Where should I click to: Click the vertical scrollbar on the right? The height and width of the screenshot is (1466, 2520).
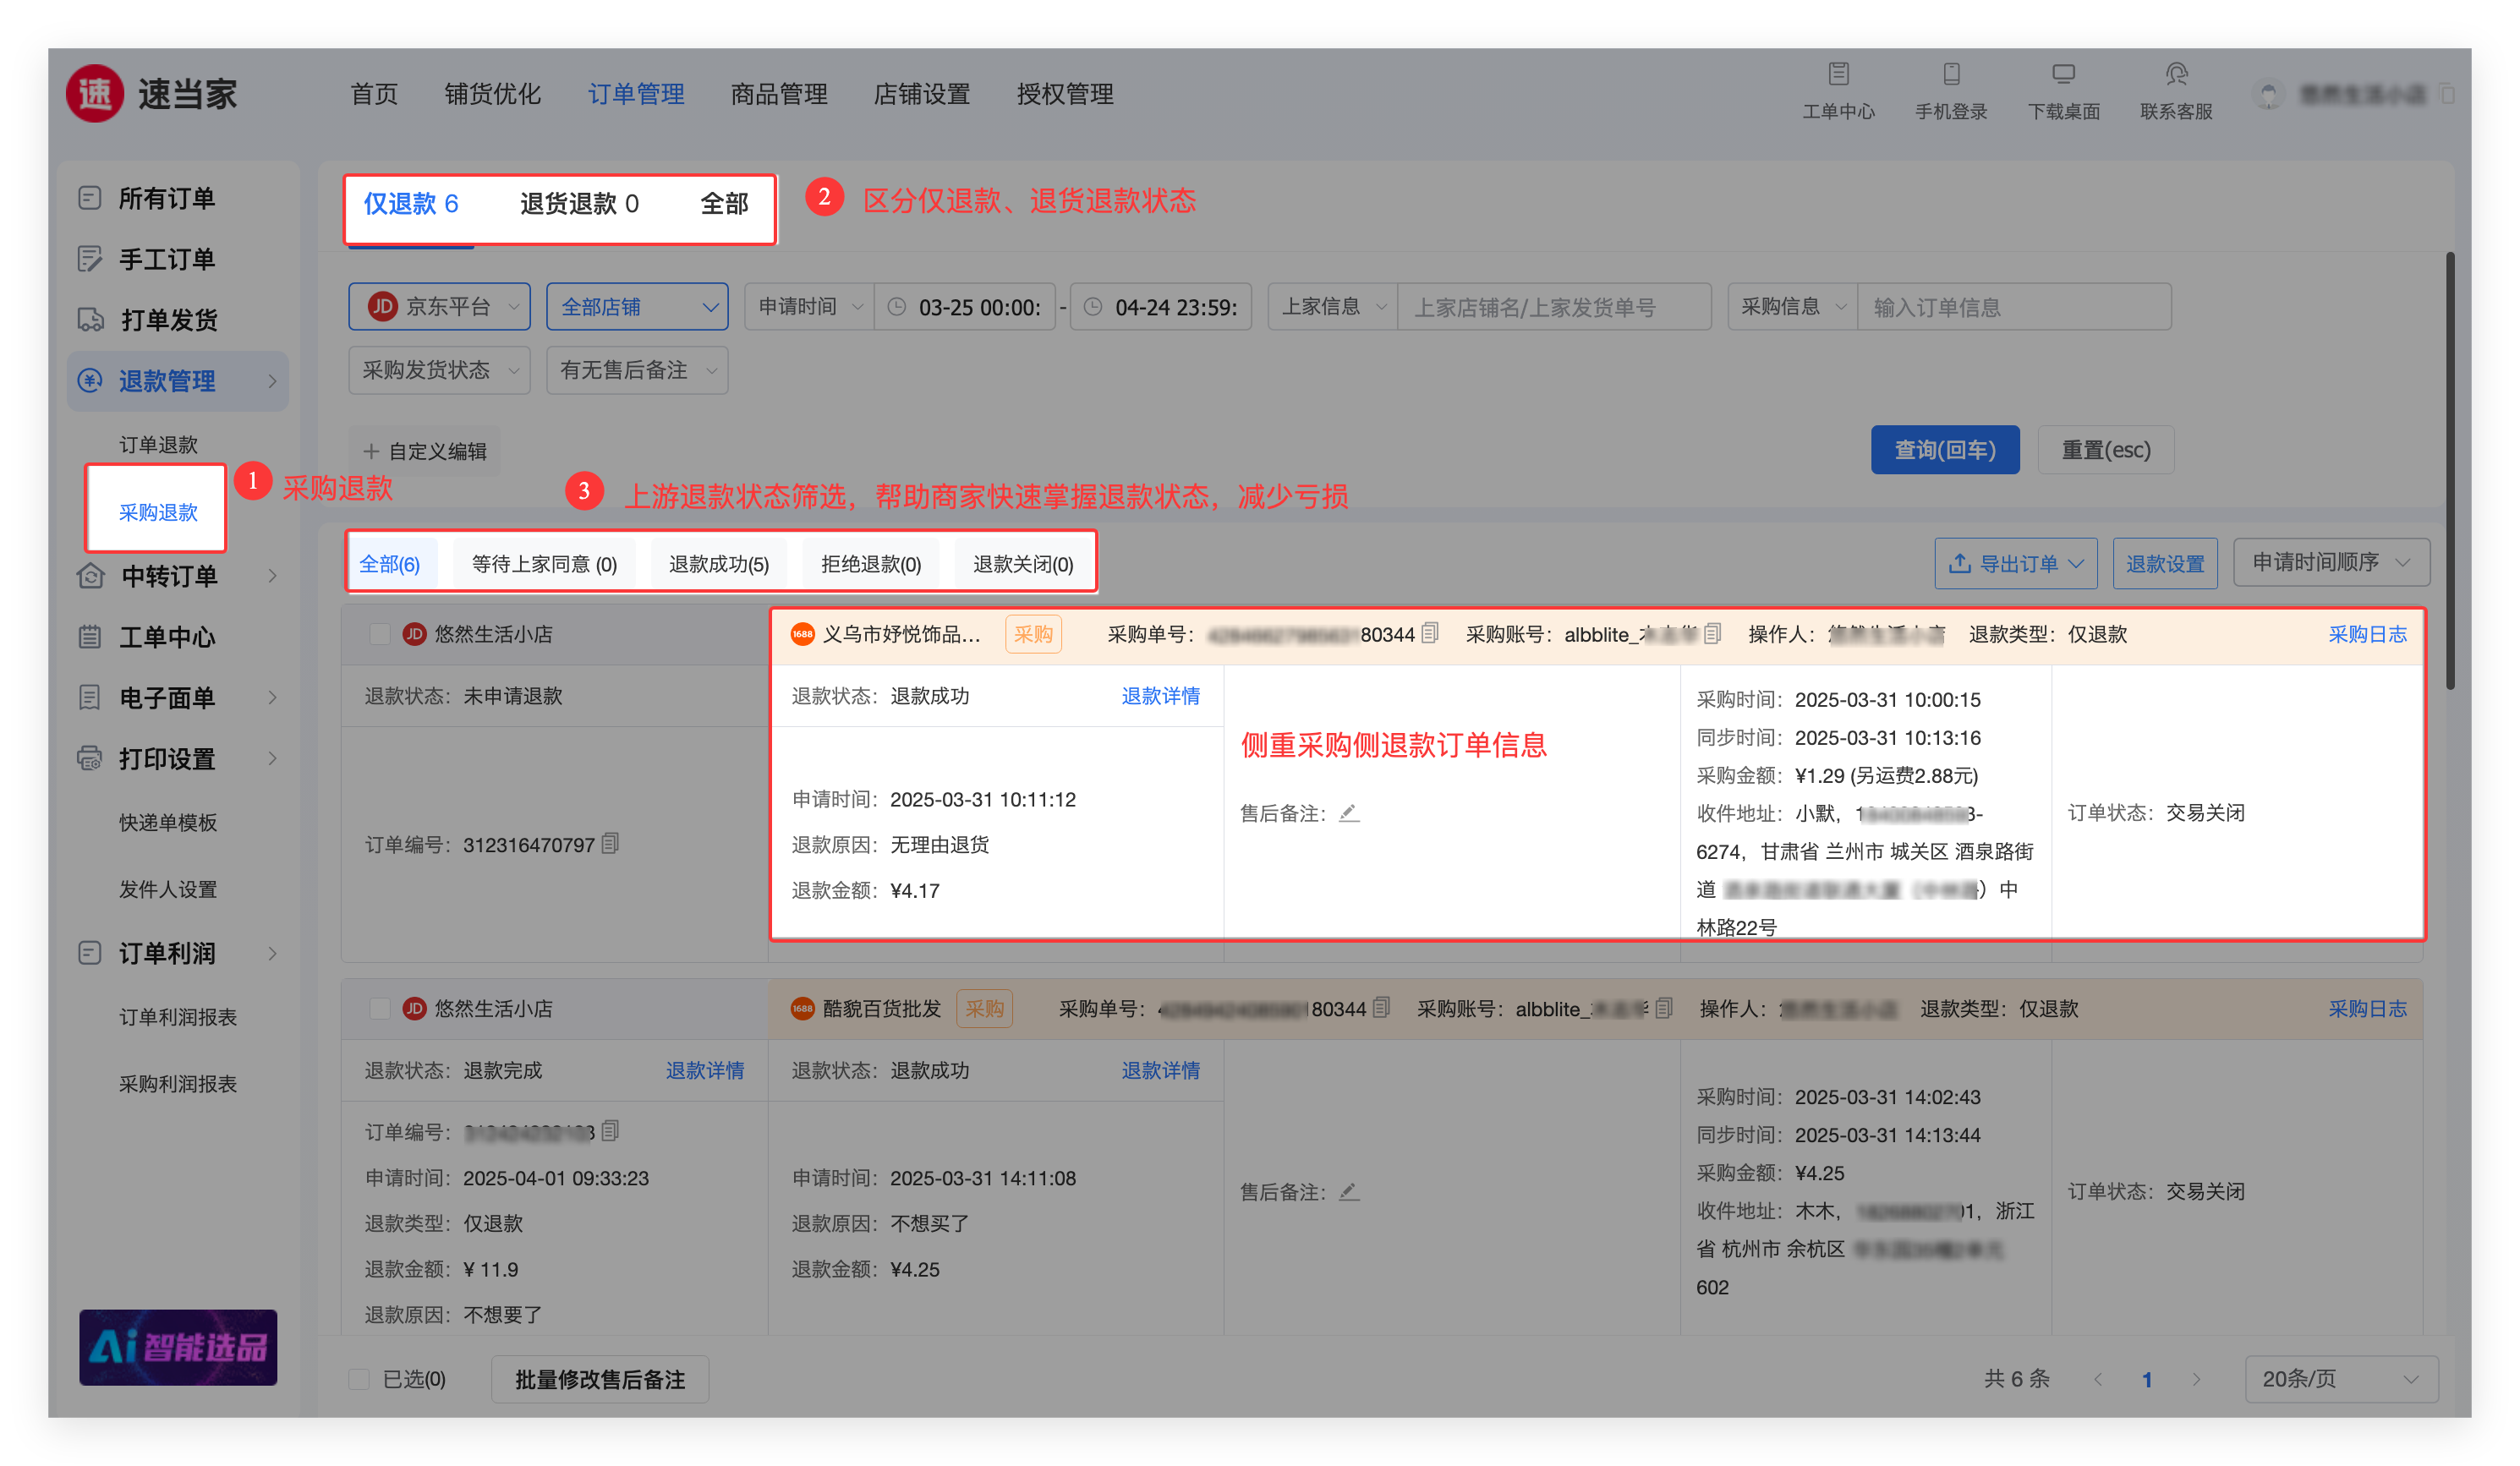tap(2449, 470)
